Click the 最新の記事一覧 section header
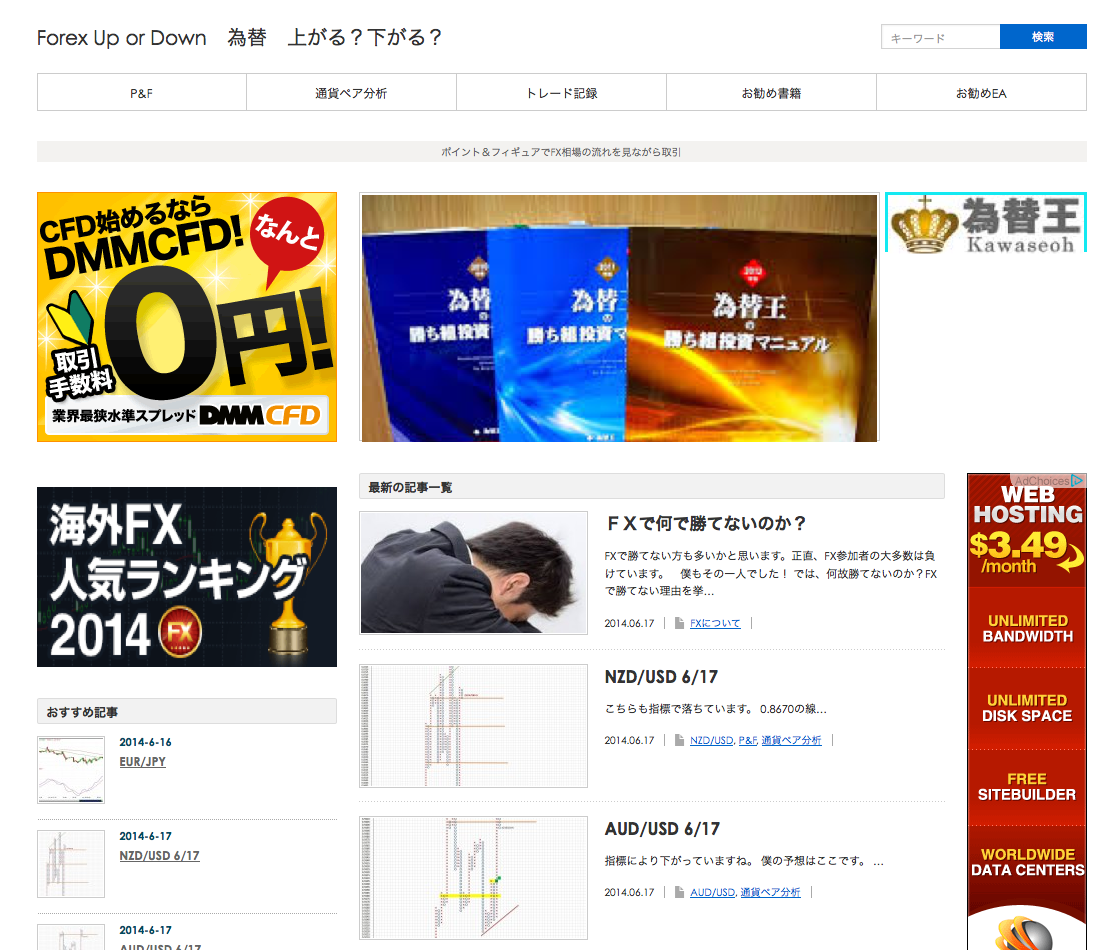This screenshot has width=1114, height=950. pos(651,487)
